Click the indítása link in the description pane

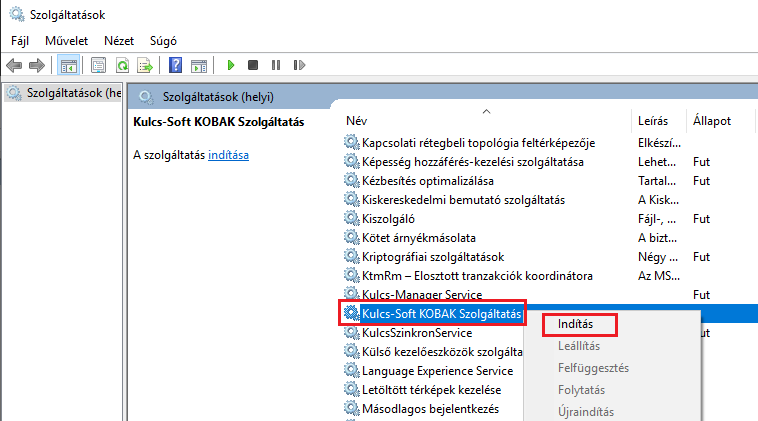click(x=228, y=155)
